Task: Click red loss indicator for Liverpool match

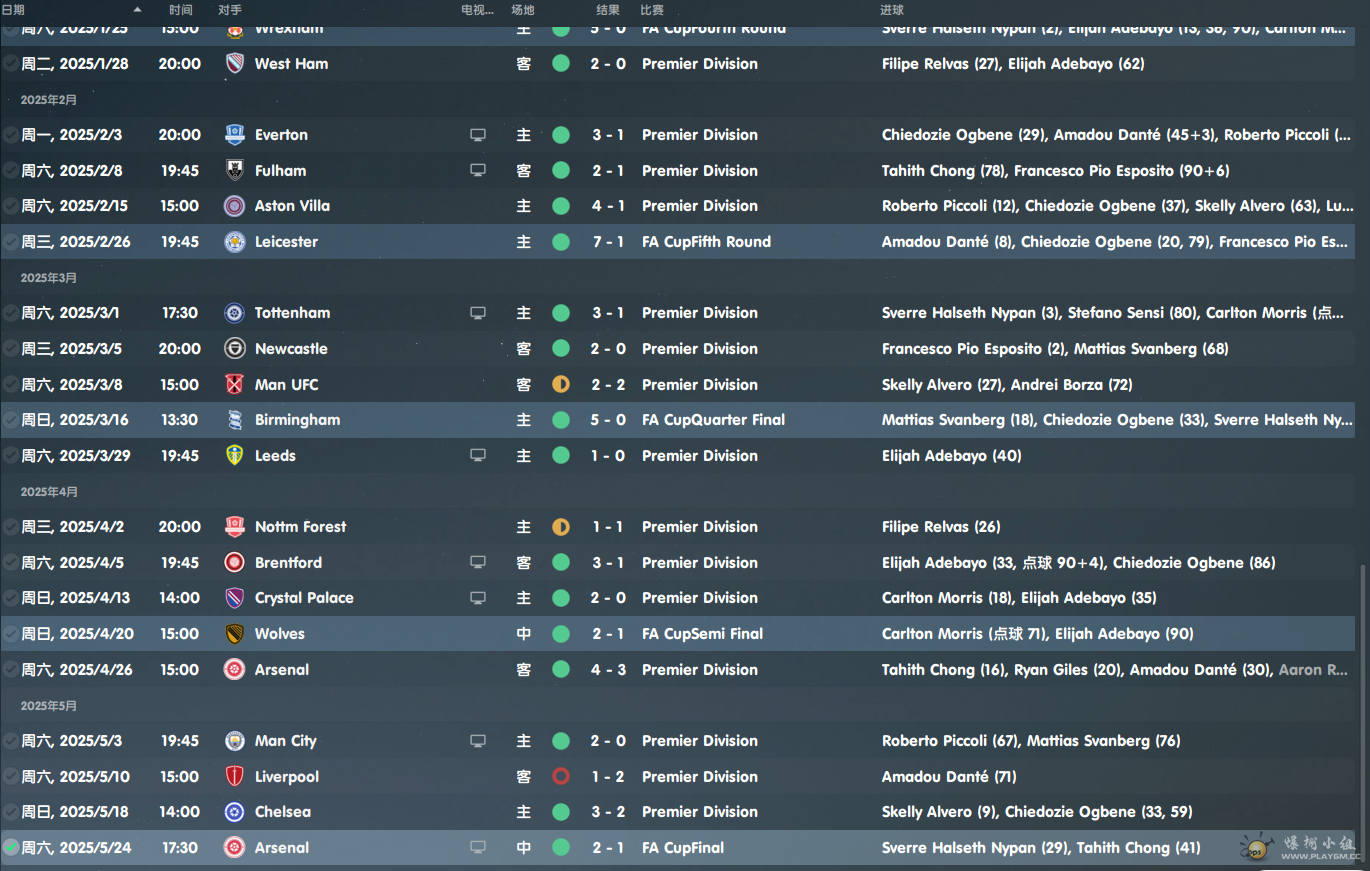Action: (561, 777)
